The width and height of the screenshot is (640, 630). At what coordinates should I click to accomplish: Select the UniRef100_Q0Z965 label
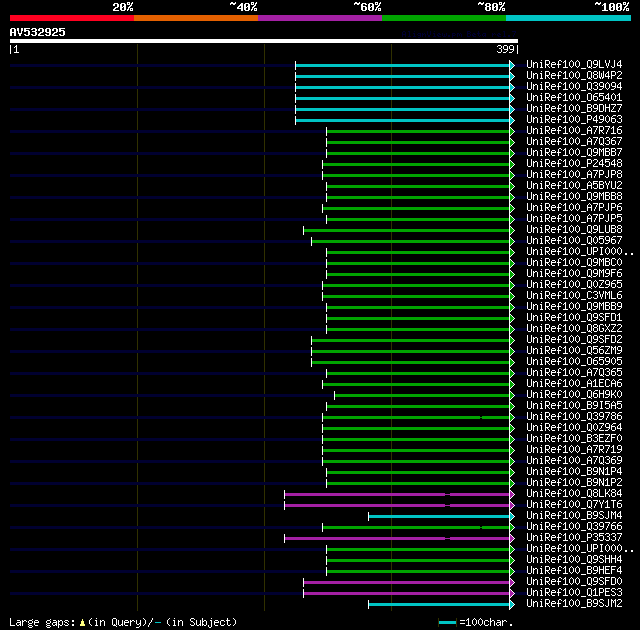[574, 285]
